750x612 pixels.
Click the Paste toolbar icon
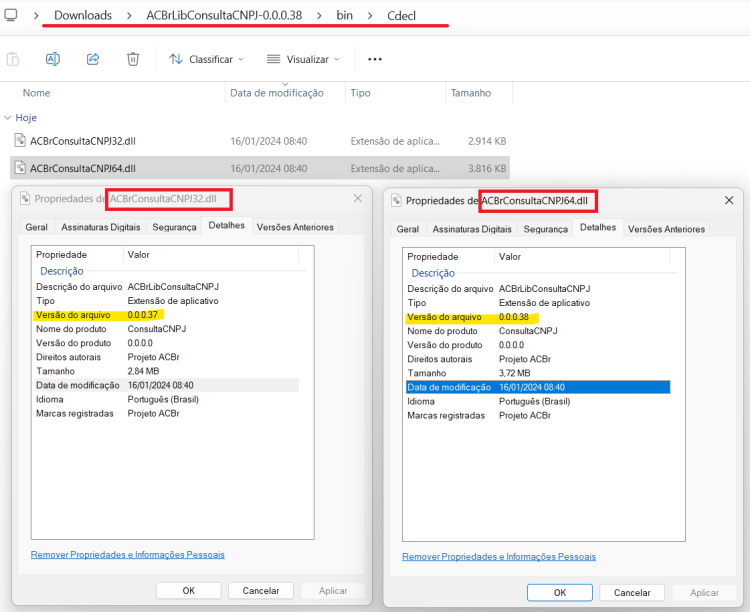pyautogui.click(x=13, y=59)
